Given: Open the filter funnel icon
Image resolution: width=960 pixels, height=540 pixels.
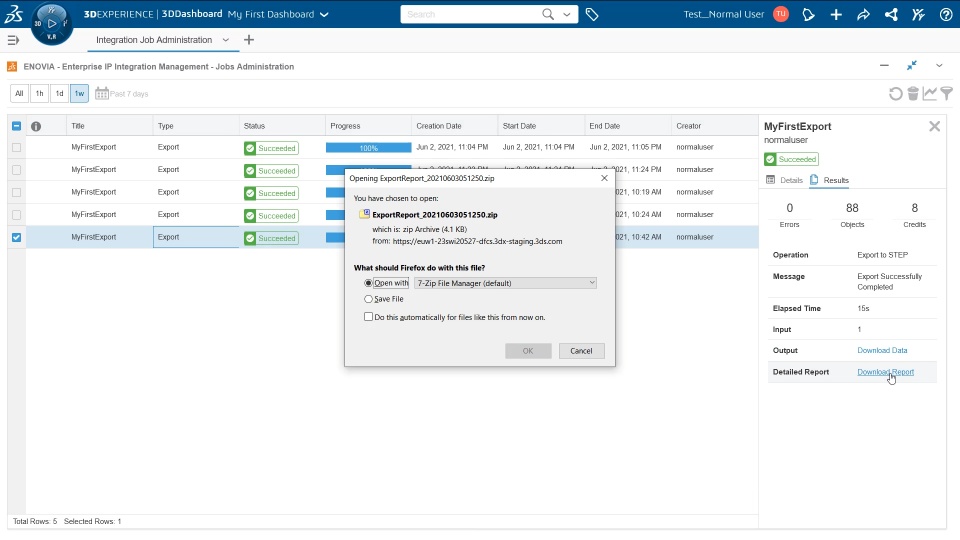Looking at the screenshot, I should pyautogui.click(x=947, y=93).
